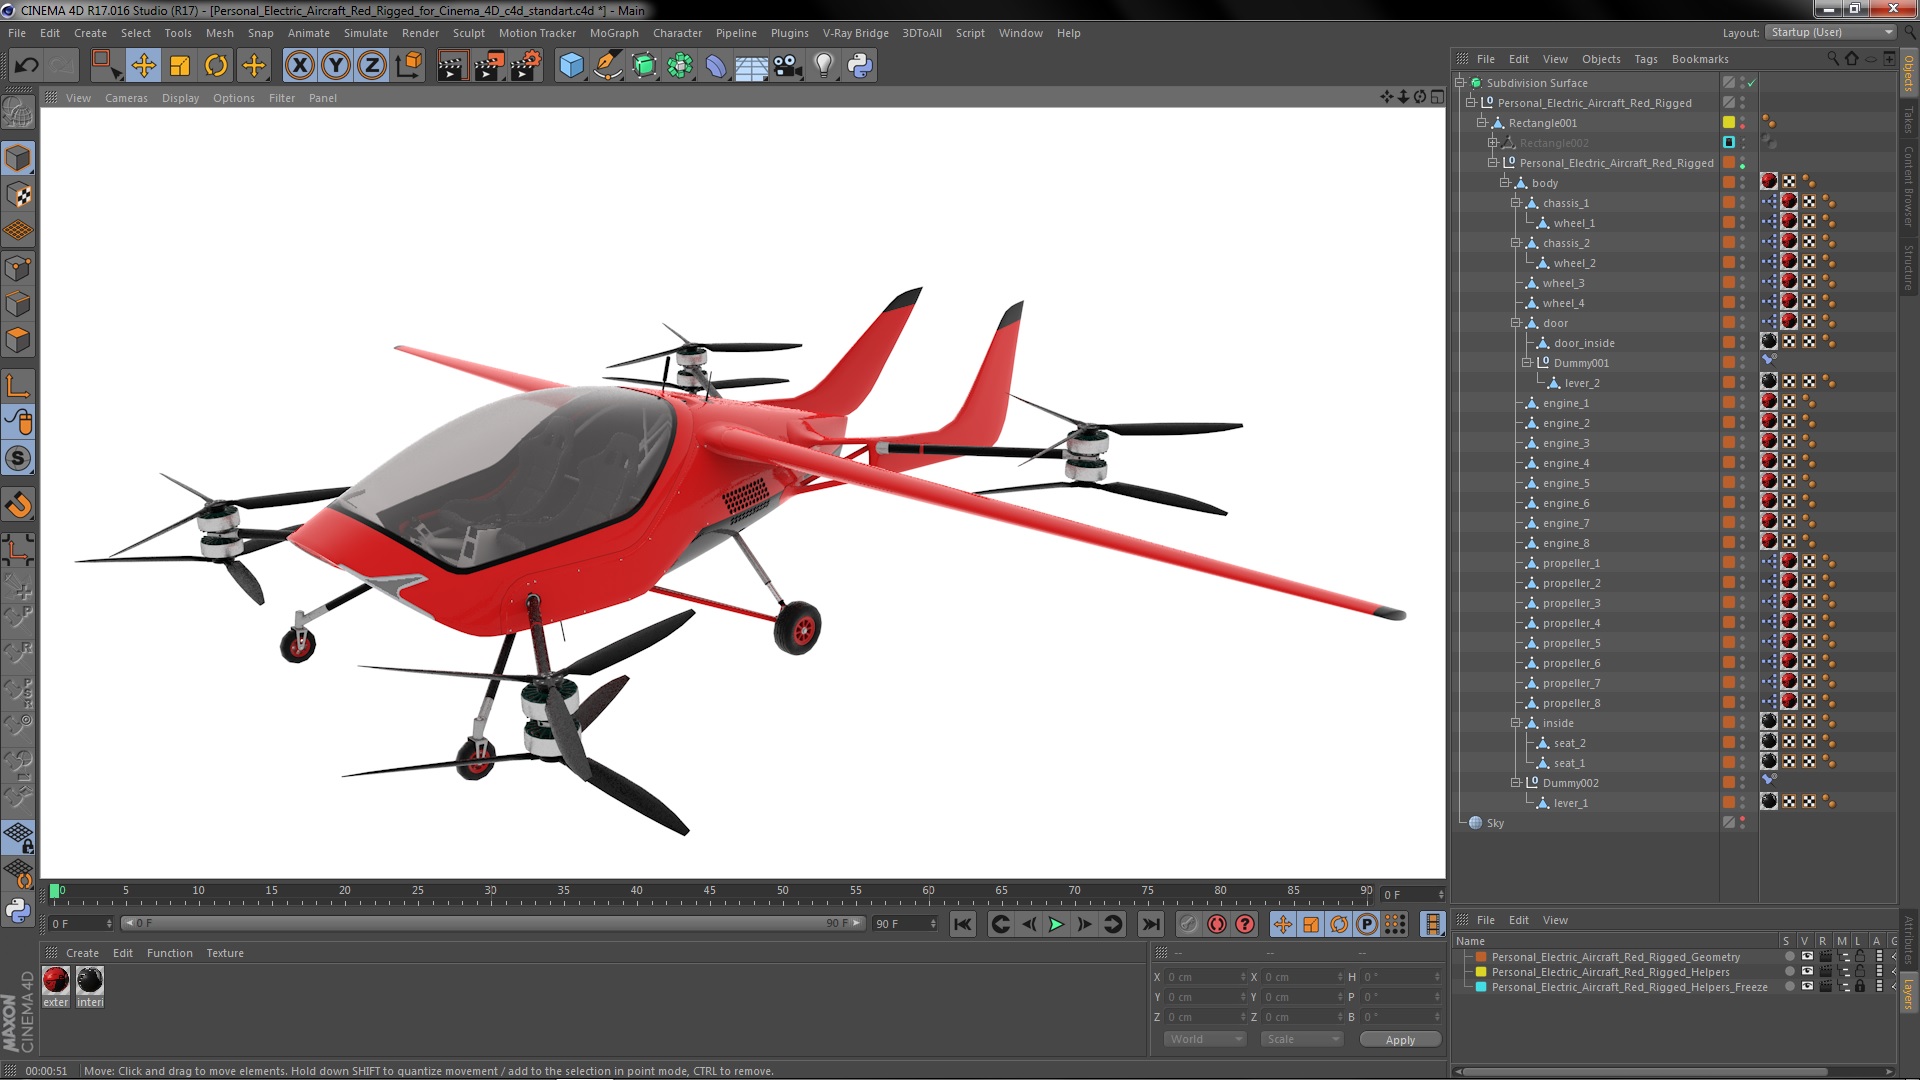Select the Live Selection tool

click(106, 66)
